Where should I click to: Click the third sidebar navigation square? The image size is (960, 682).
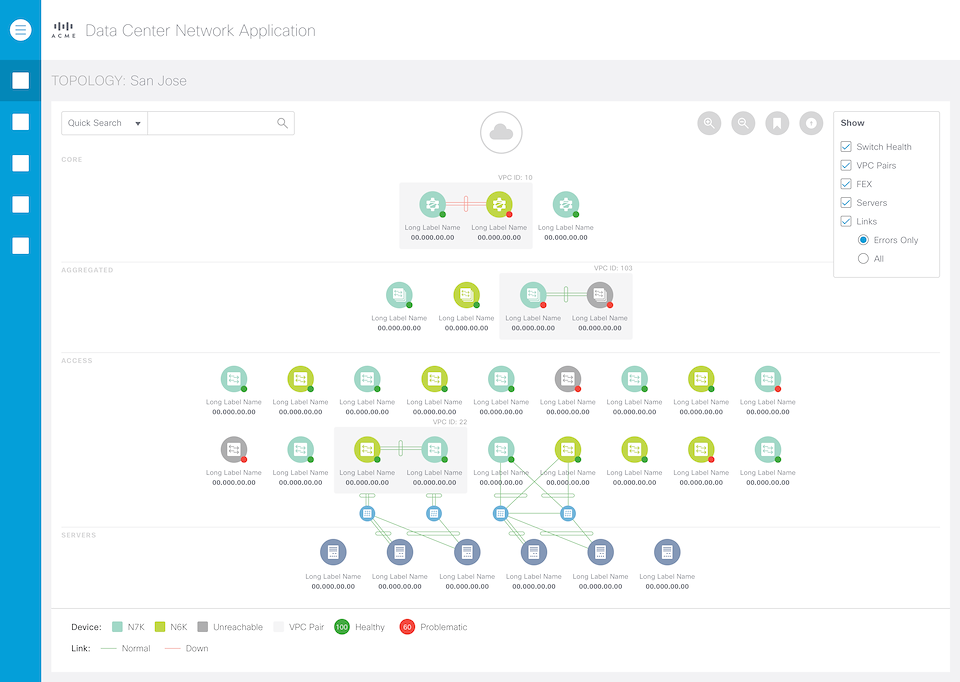click(x=20, y=163)
